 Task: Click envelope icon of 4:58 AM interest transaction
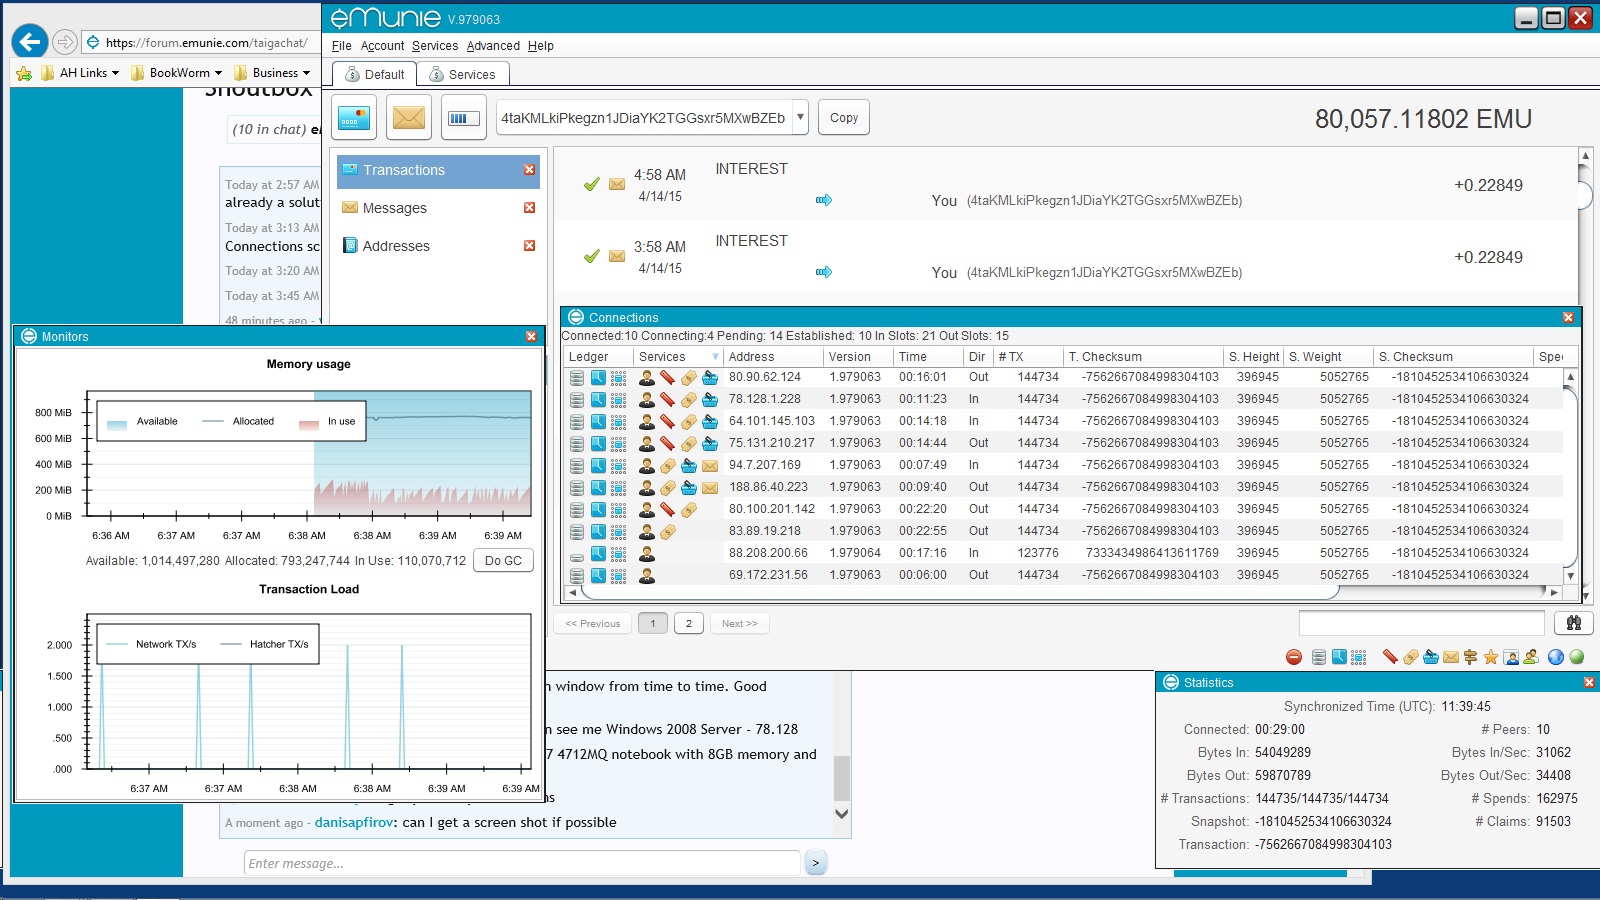[617, 184]
